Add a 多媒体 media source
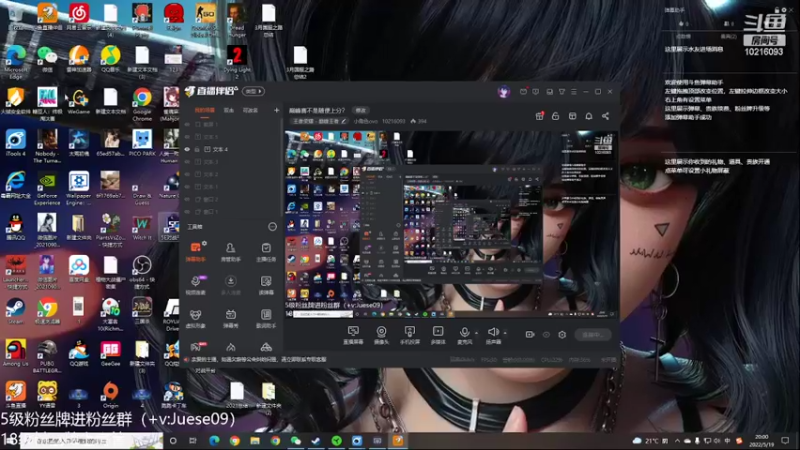The height and width of the screenshot is (450, 800). [x=438, y=335]
